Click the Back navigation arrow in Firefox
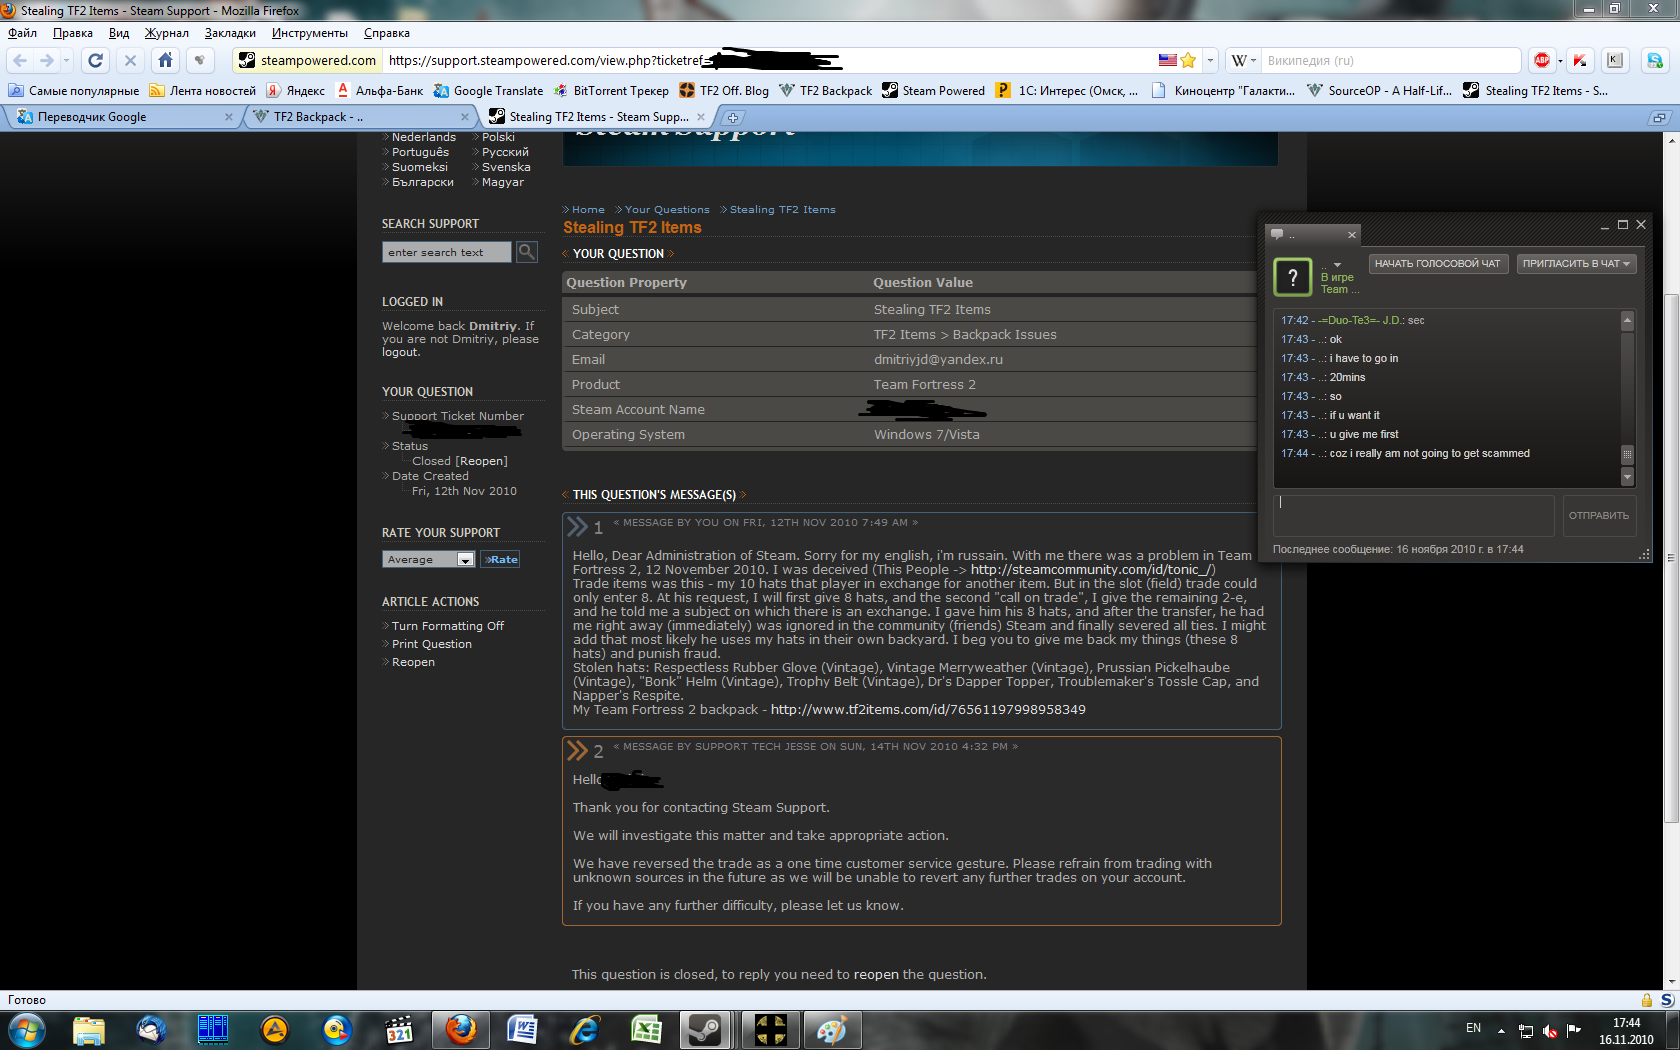Image resolution: width=1680 pixels, height=1050 pixels. pyautogui.click(x=20, y=60)
